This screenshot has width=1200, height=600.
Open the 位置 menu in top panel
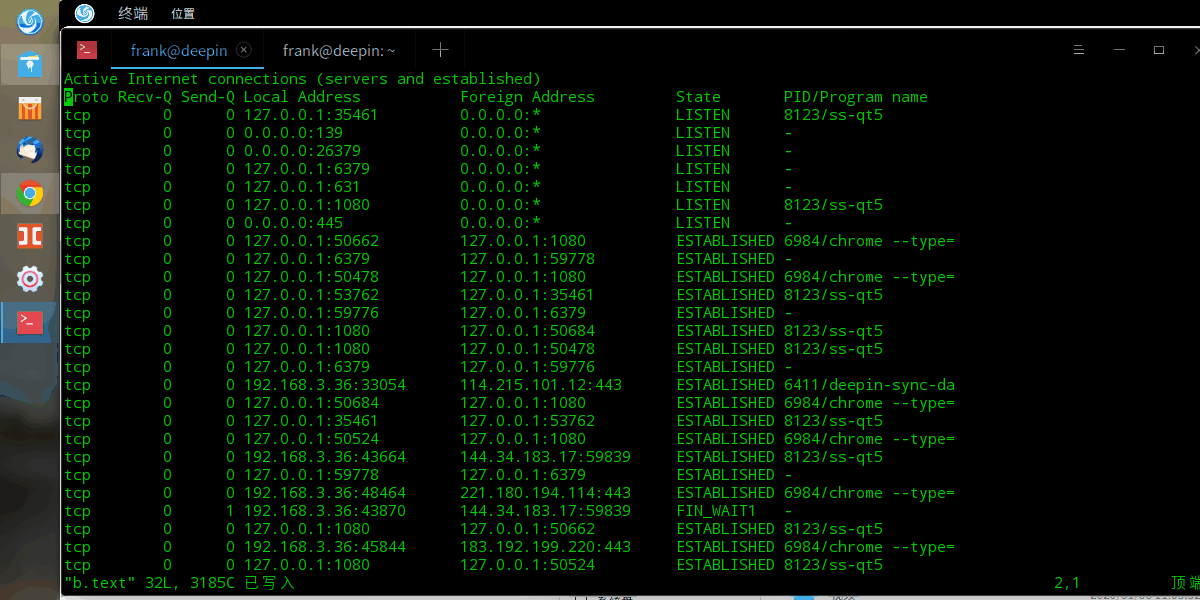click(x=183, y=13)
